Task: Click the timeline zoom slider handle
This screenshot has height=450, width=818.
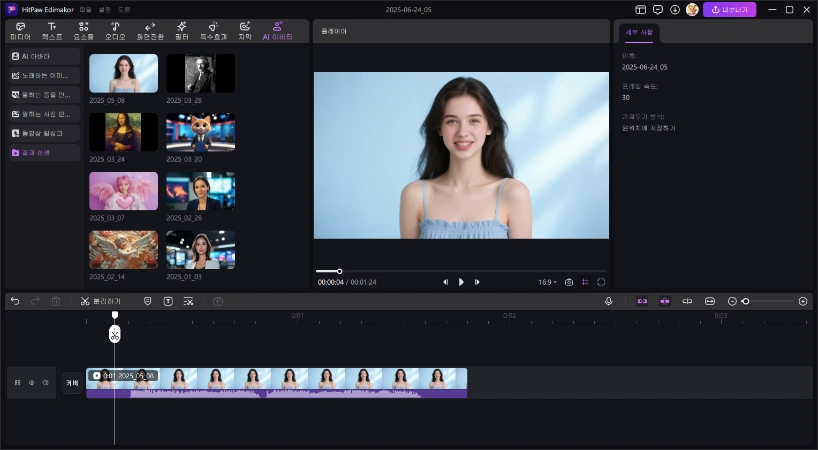Action: [x=745, y=301]
